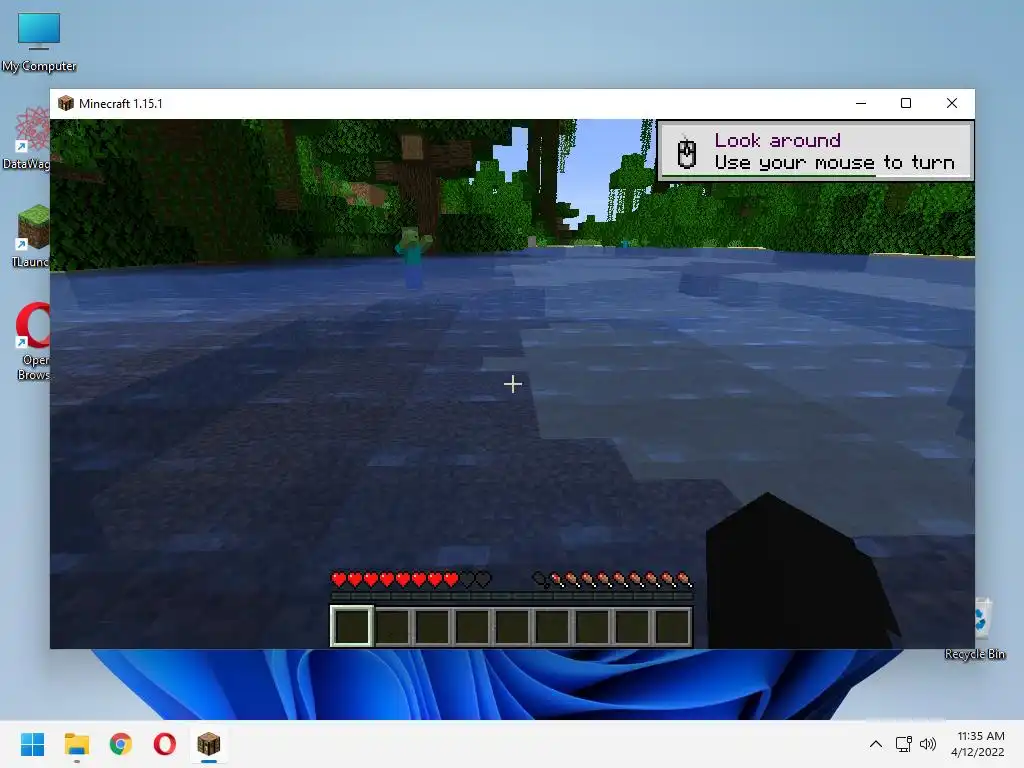Click the mouse icon in tutorial hint
Screen dimensions: 1024x768
[686, 153]
